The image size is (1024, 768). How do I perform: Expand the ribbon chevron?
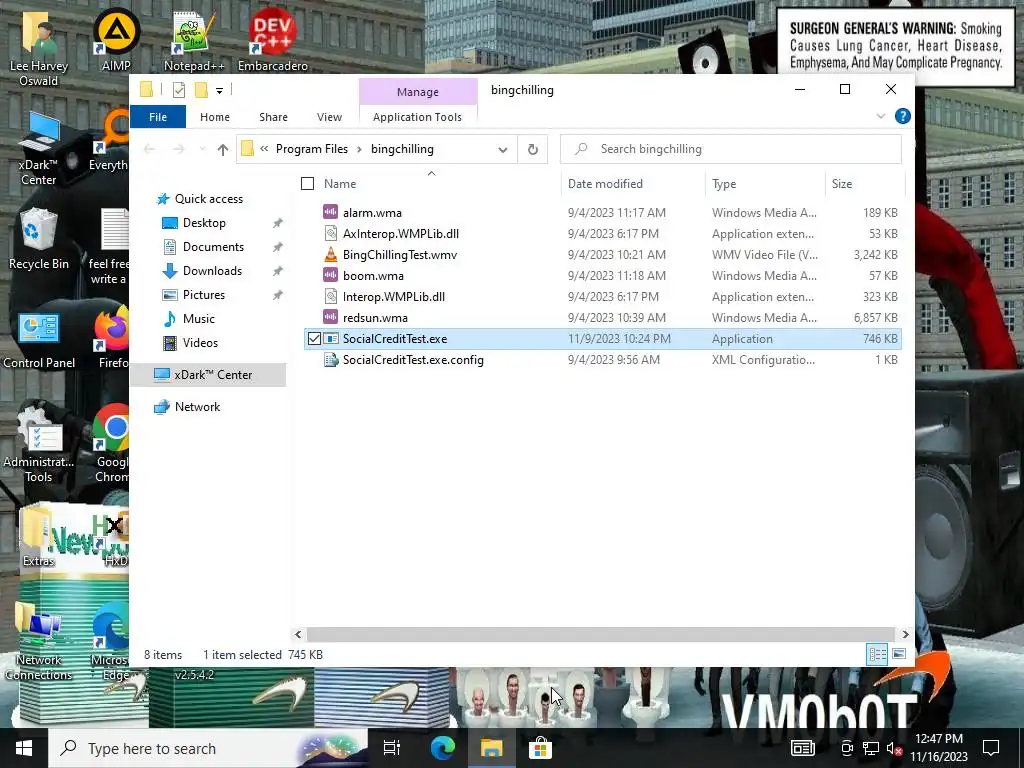880,116
